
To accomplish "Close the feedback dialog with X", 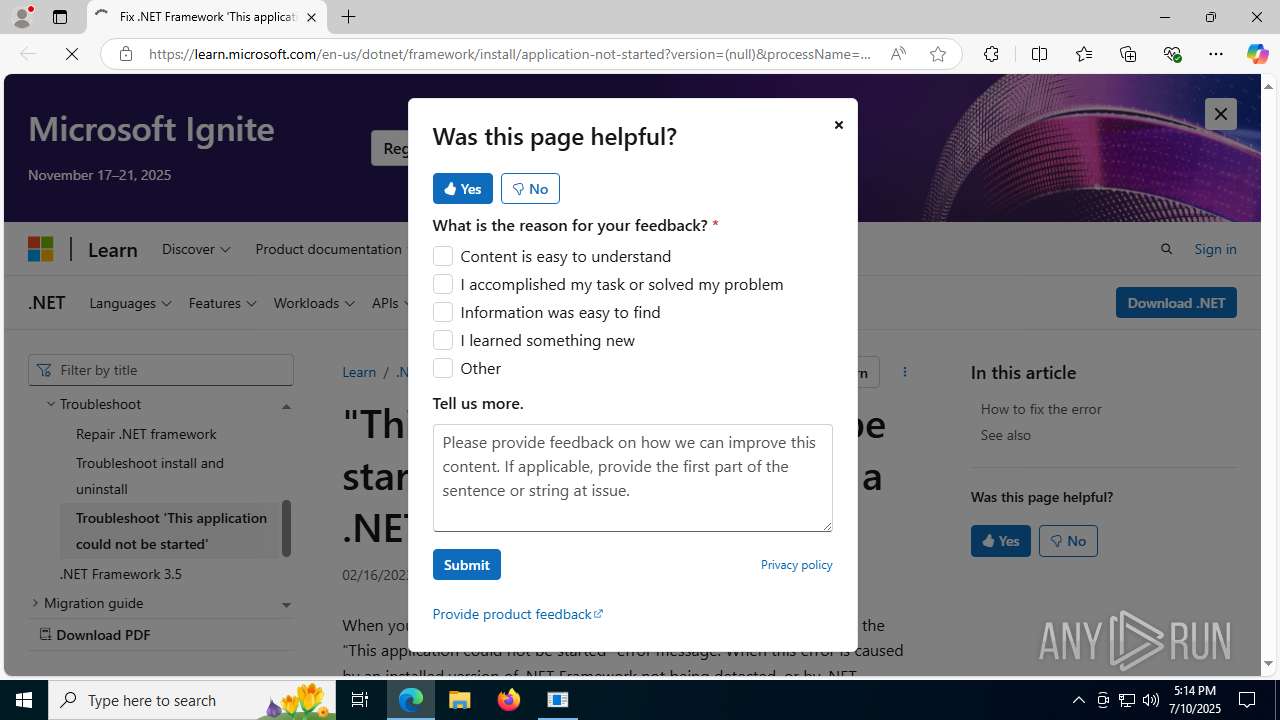I will pos(838,125).
